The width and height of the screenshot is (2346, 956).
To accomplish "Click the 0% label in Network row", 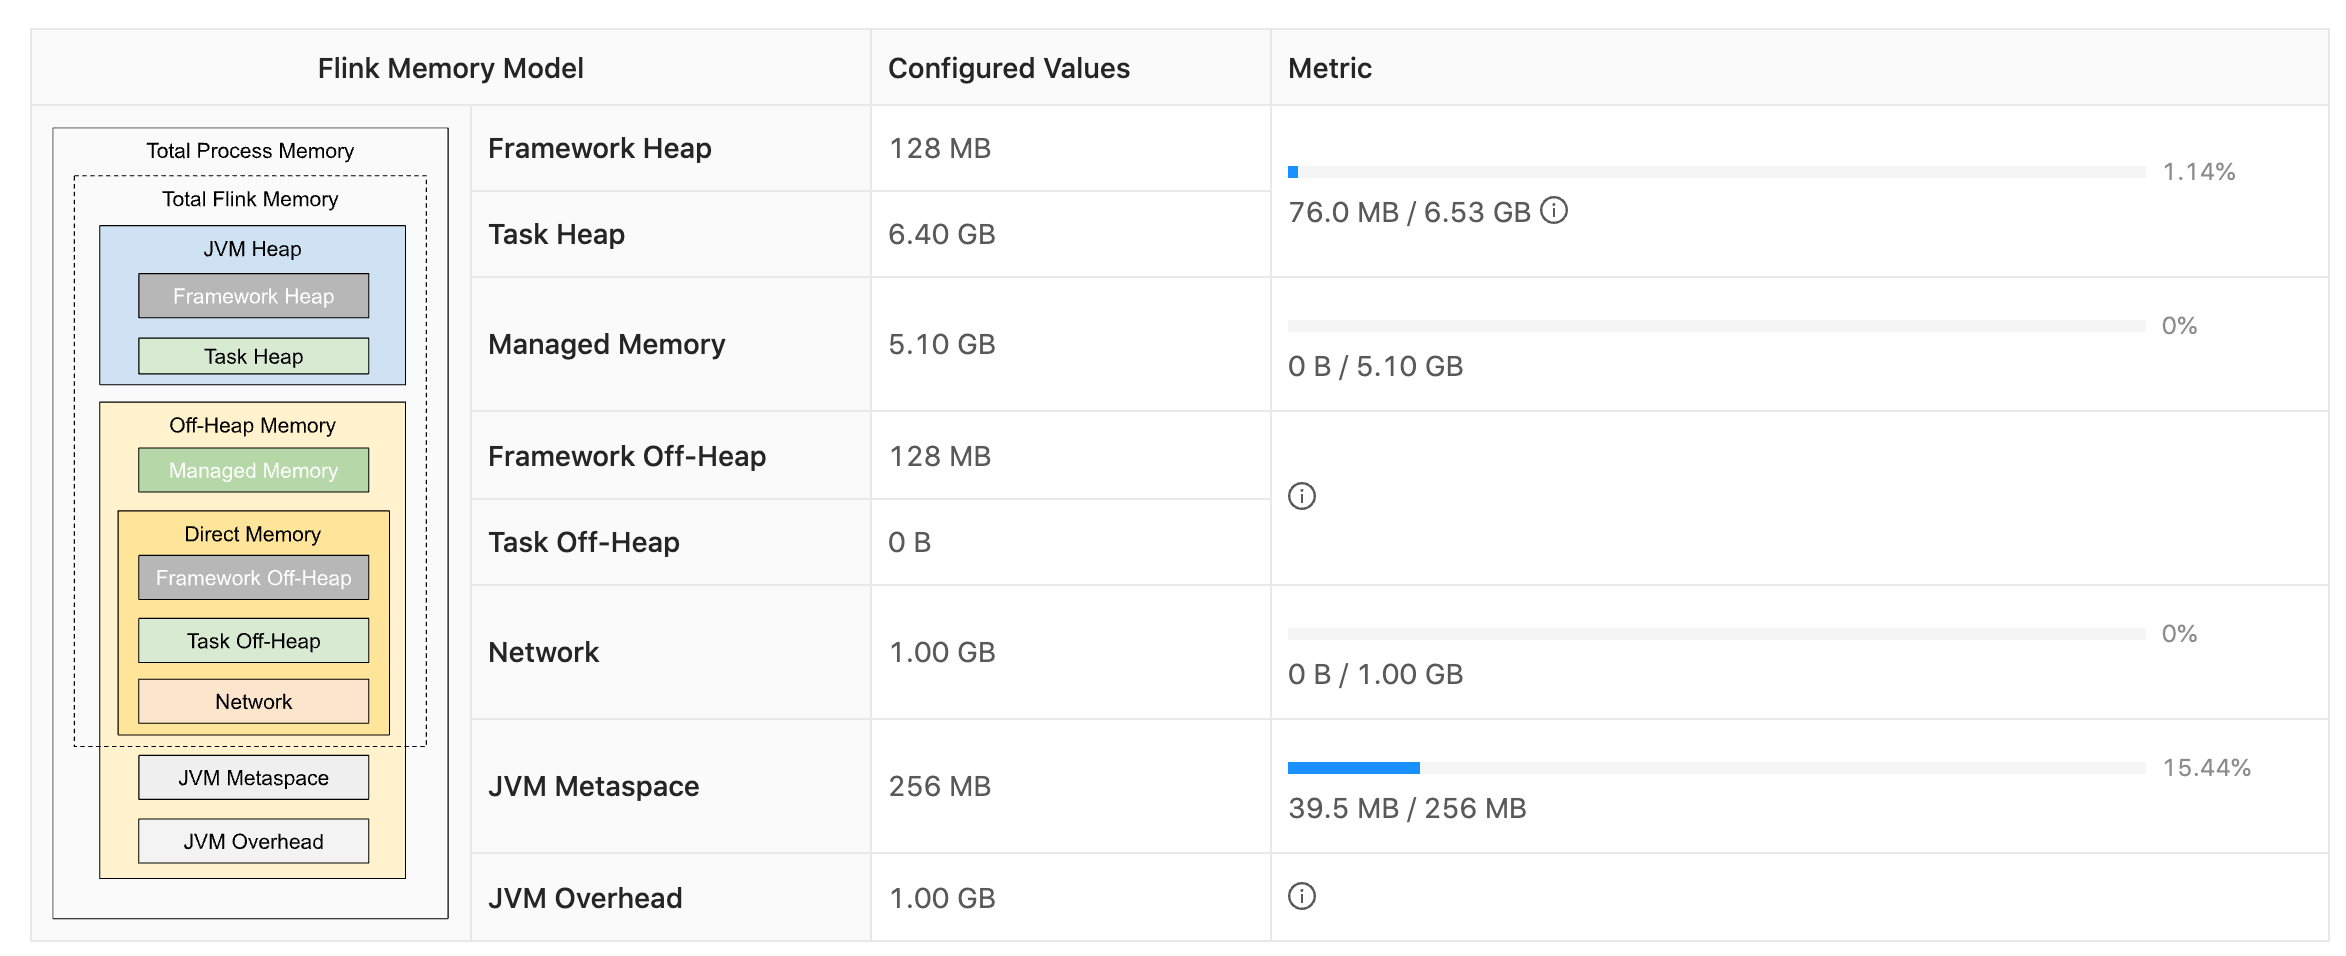I will [x=2179, y=634].
